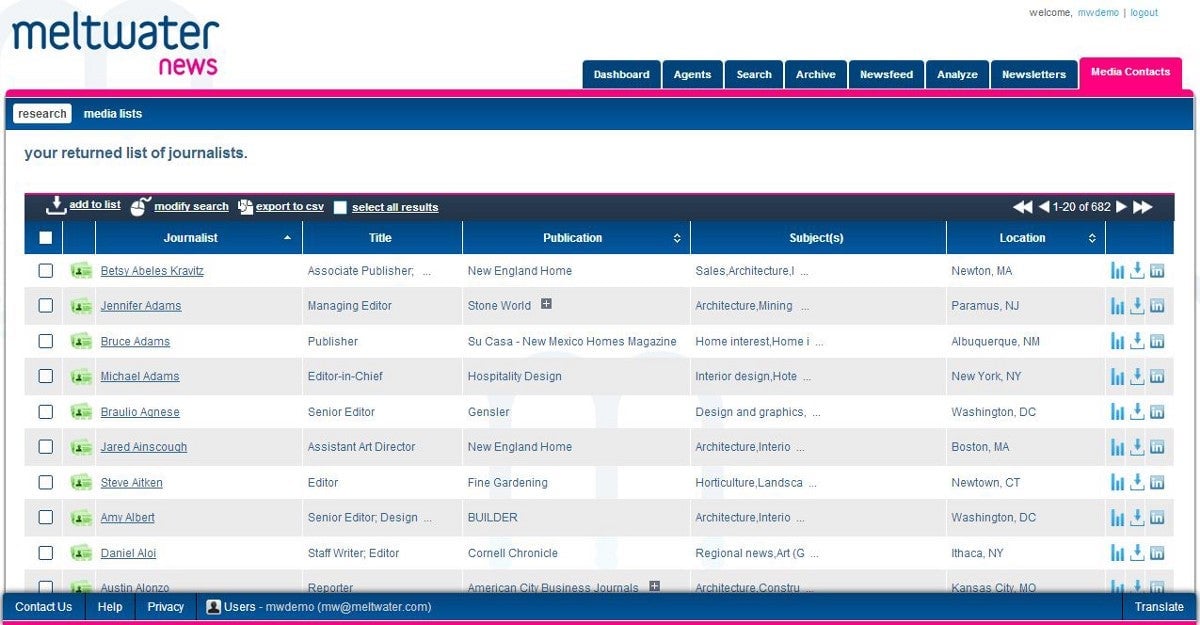Go to next page of results
This screenshot has width=1200, height=625.
point(1121,207)
